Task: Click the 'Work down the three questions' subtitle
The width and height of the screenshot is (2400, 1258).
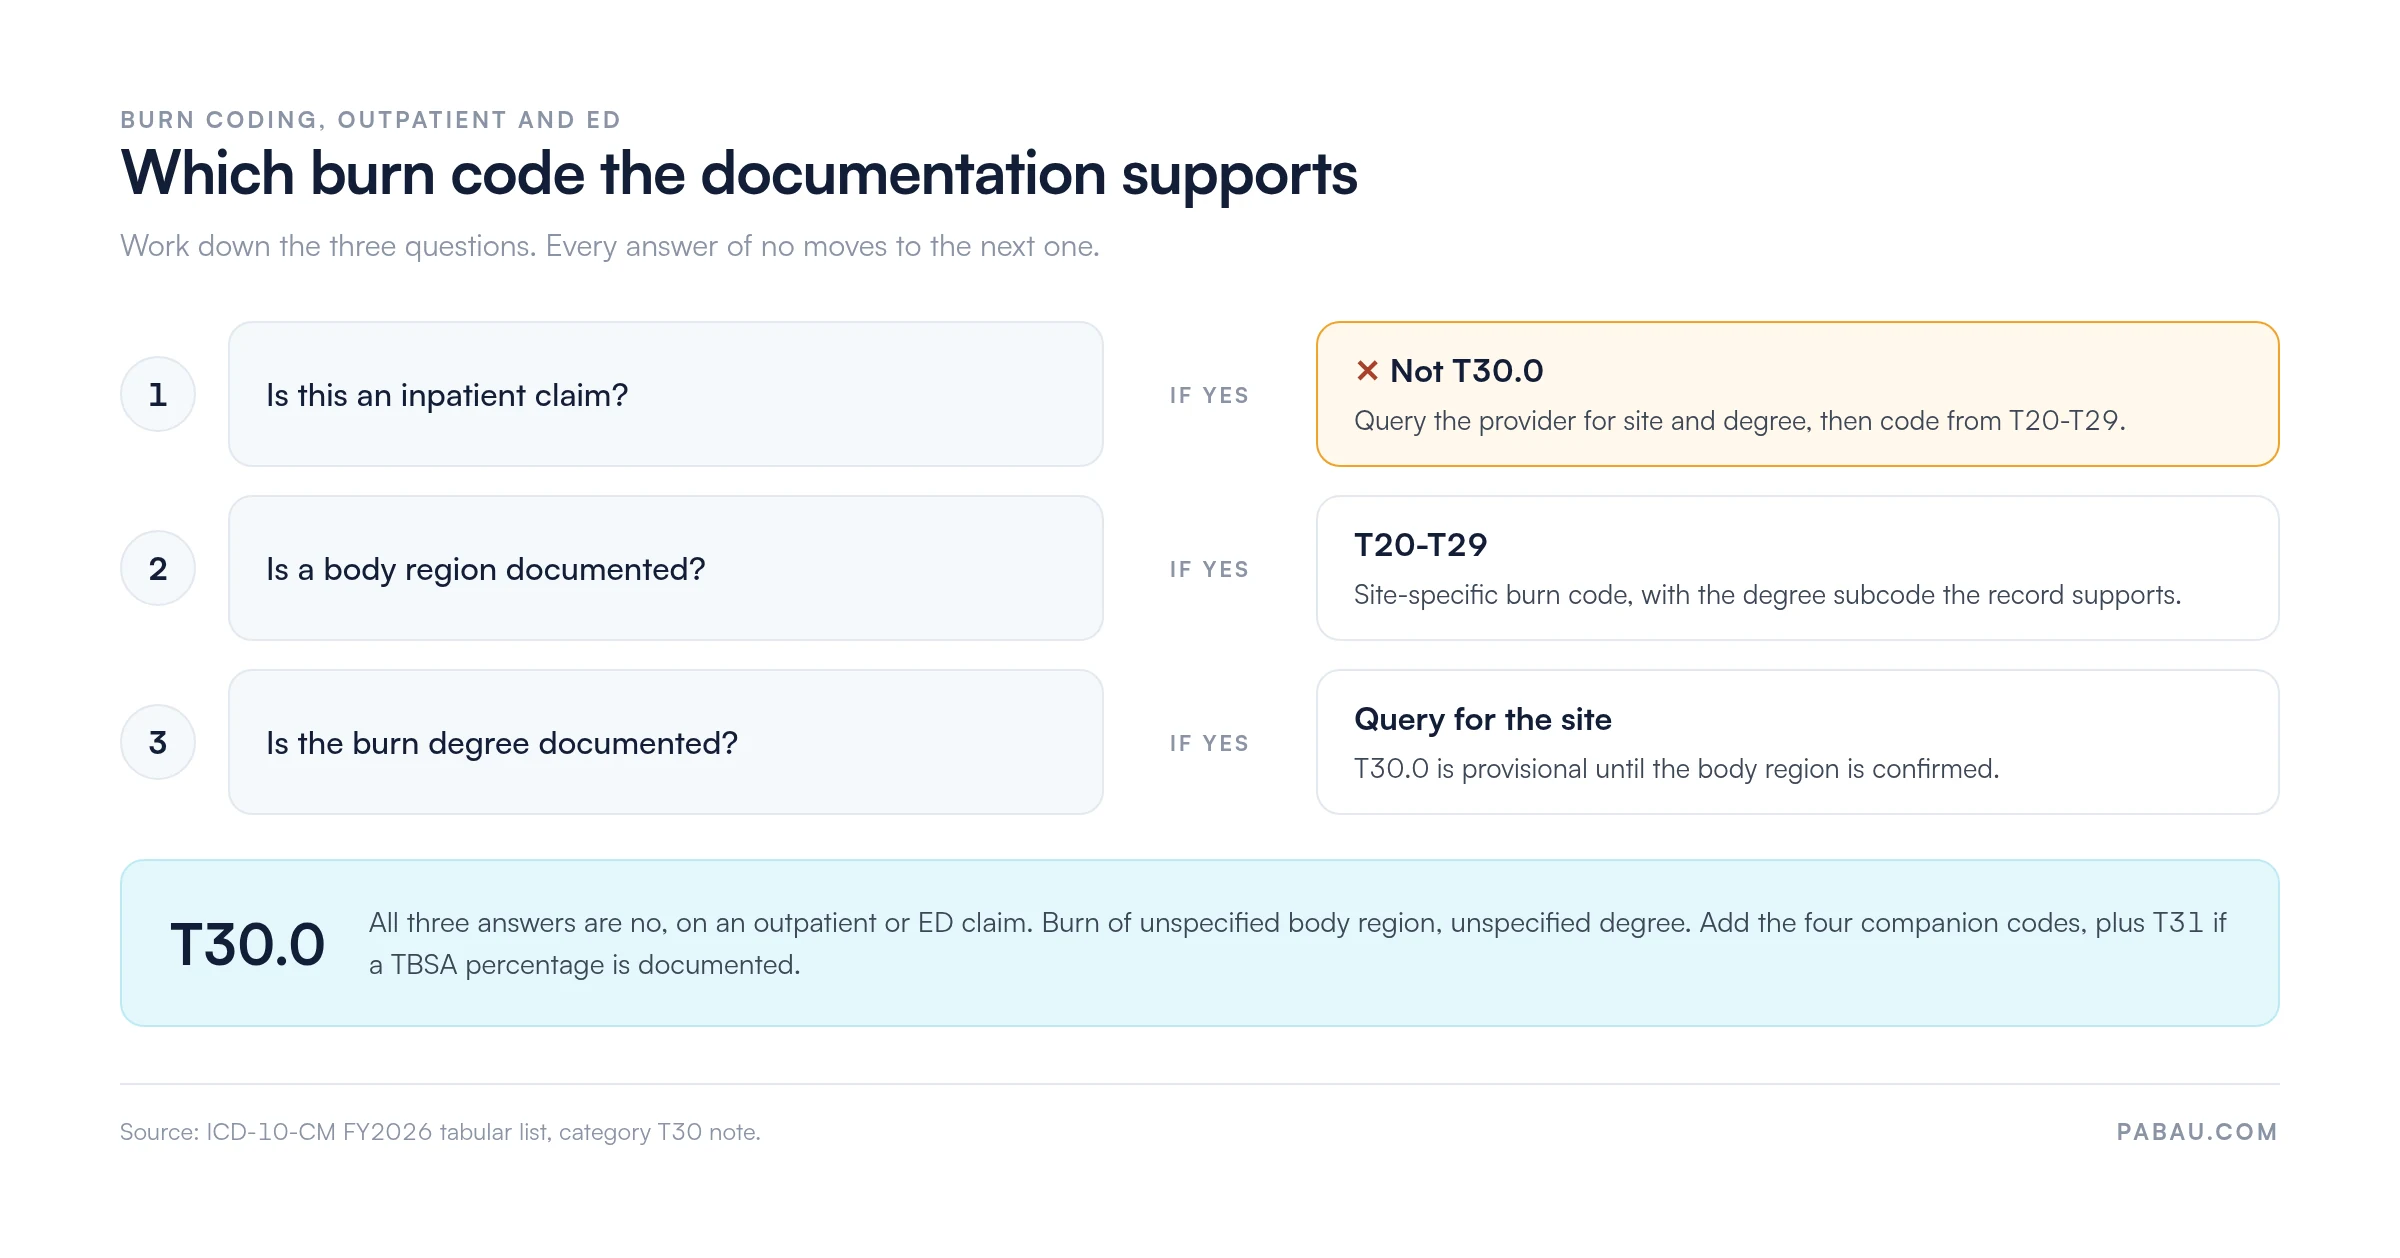Action: pos(610,246)
